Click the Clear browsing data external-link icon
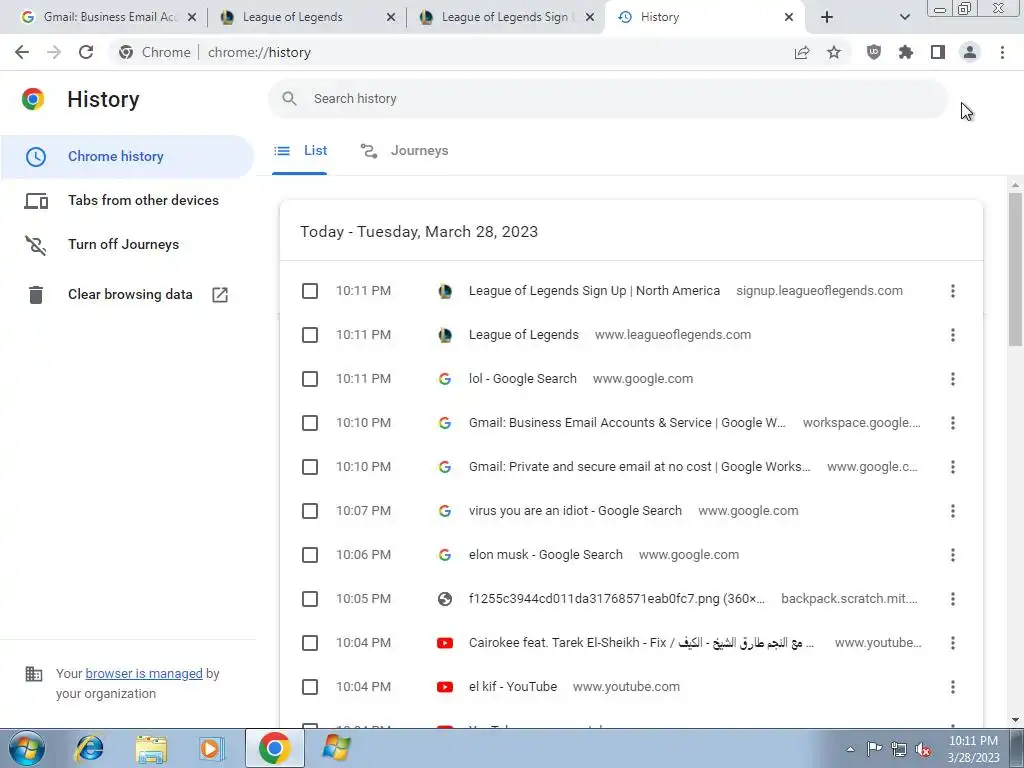 (x=220, y=295)
